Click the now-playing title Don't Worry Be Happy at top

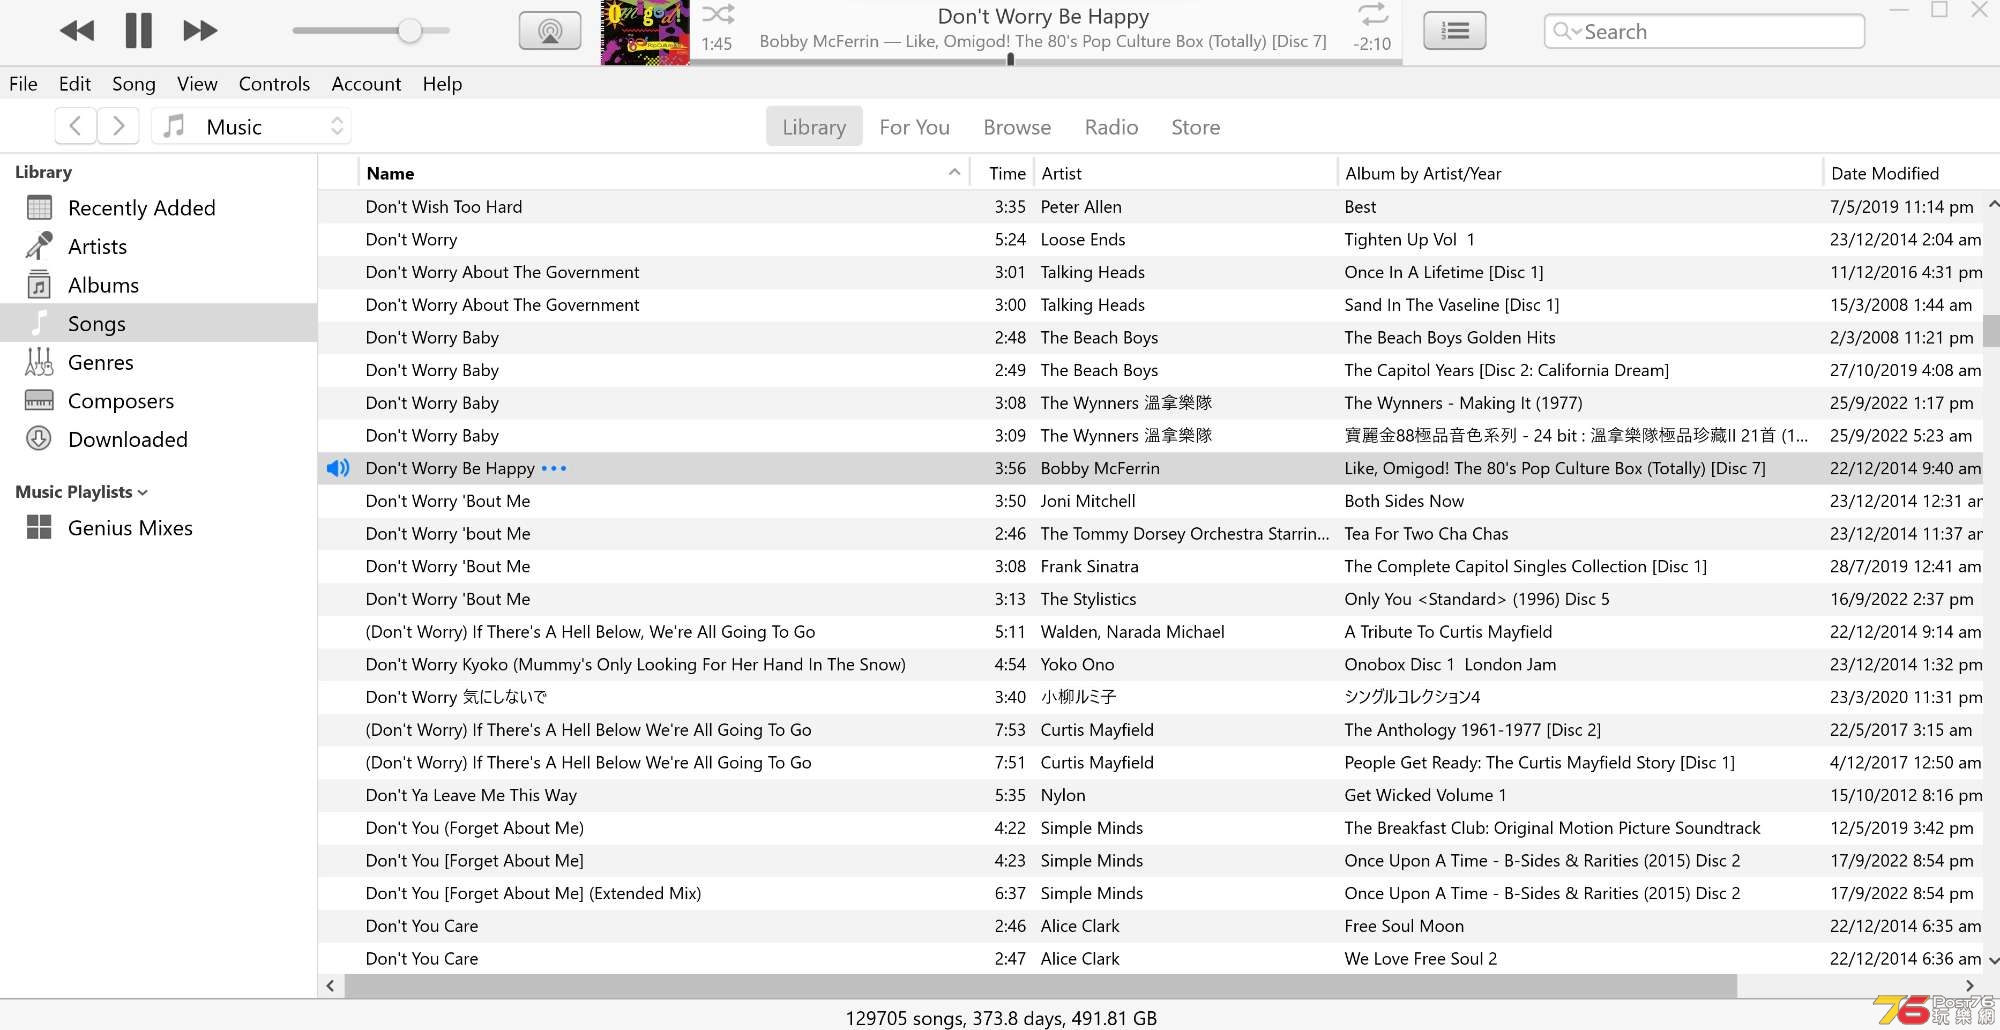click(1043, 16)
